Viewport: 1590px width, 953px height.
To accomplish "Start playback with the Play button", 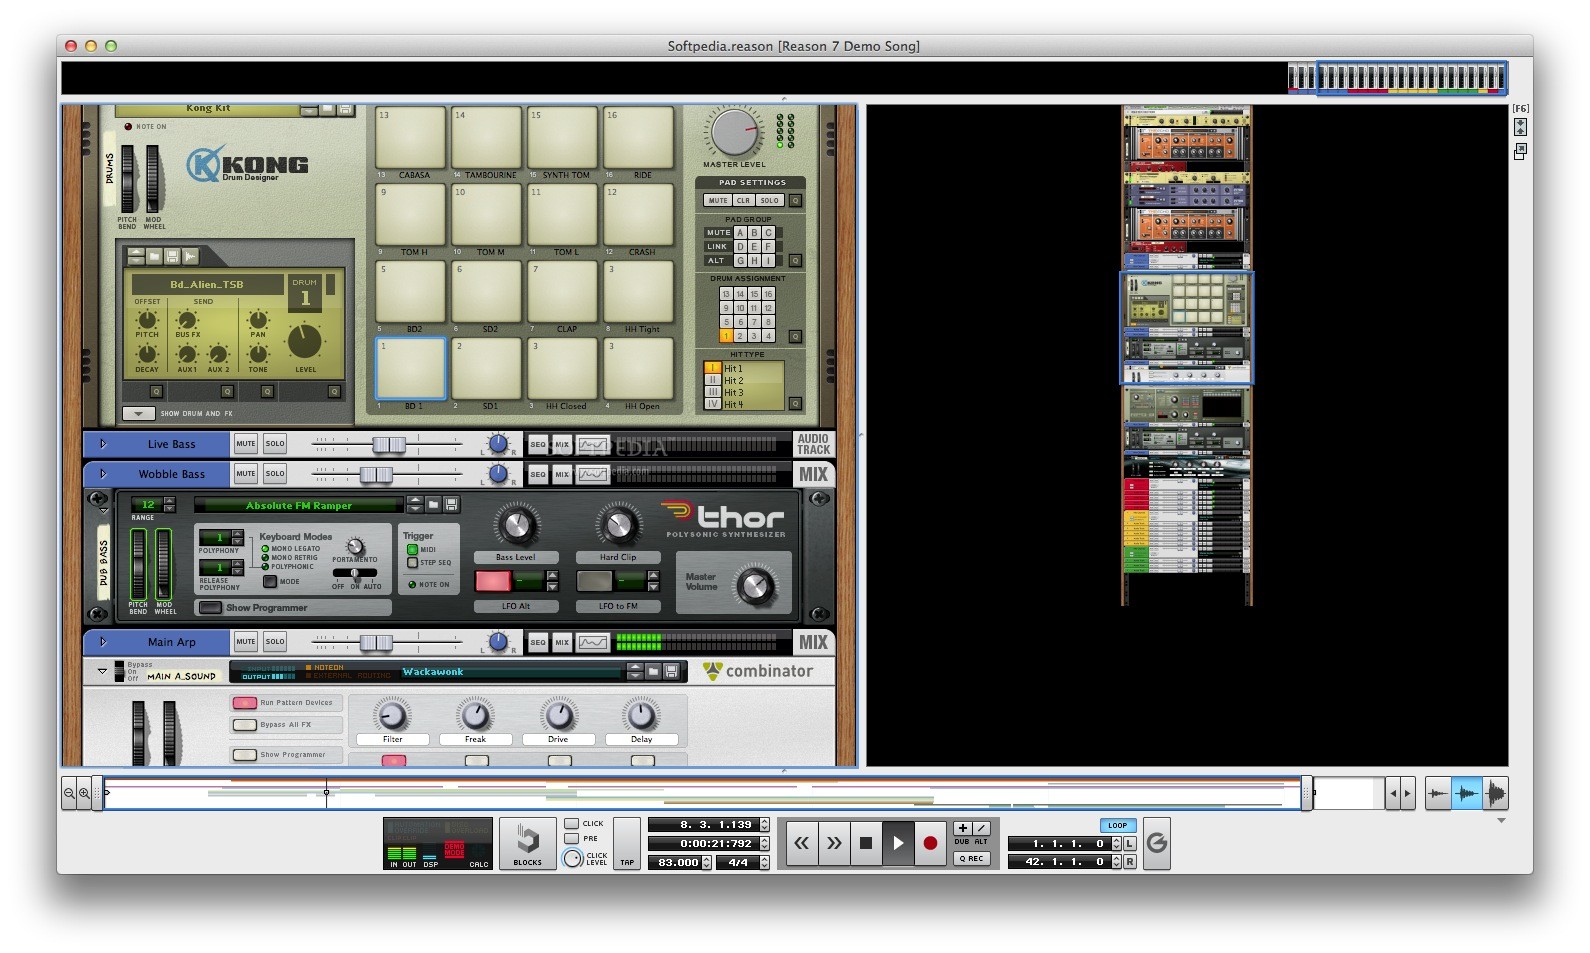I will click(x=898, y=843).
